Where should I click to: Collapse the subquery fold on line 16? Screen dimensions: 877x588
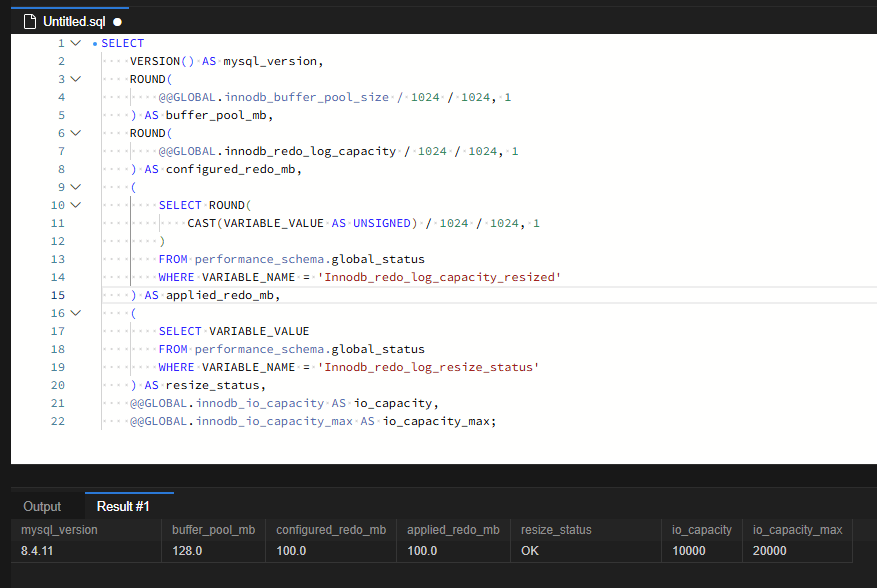pyautogui.click(x=76, y=313)
